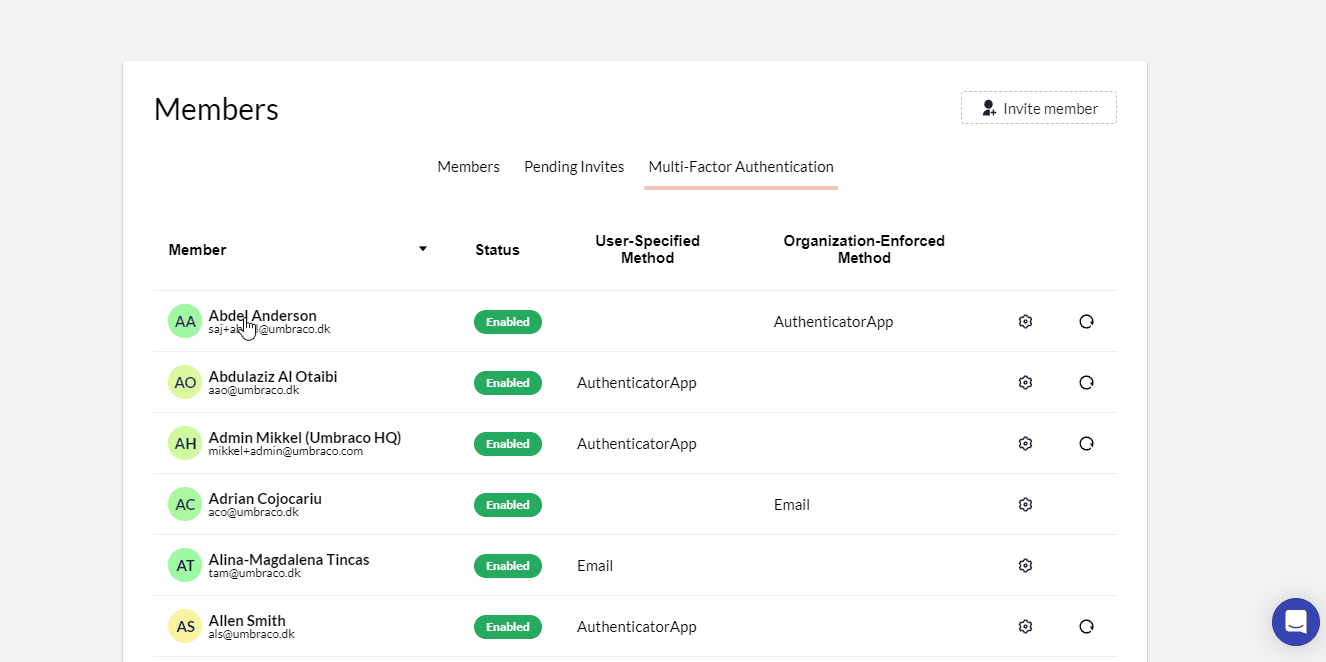Image resolution: width=1326 pixels, height=662 pixels.
Task: Click the Status column header
Action: 497,250
